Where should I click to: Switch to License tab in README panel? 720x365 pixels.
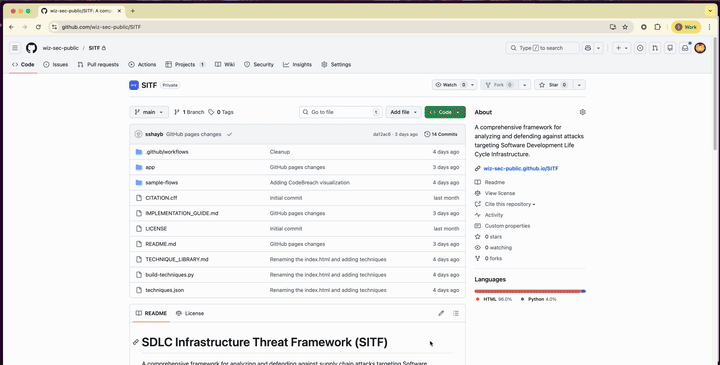190,313
